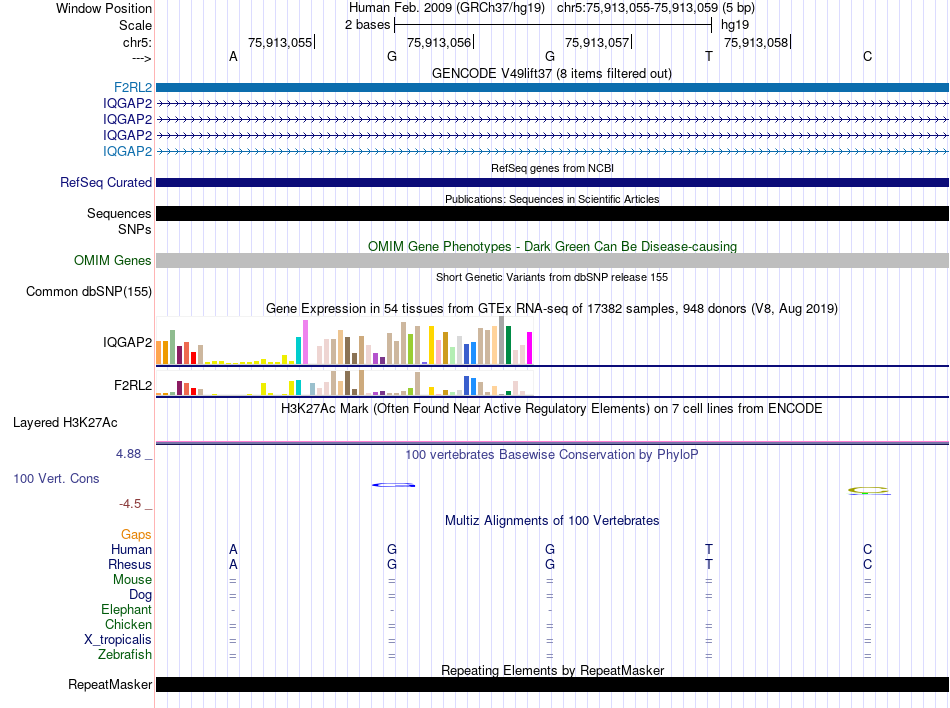Open the Layered H3K27Ac track label
This screenshot has height=708, width=950.
click(x=65, y=423)
